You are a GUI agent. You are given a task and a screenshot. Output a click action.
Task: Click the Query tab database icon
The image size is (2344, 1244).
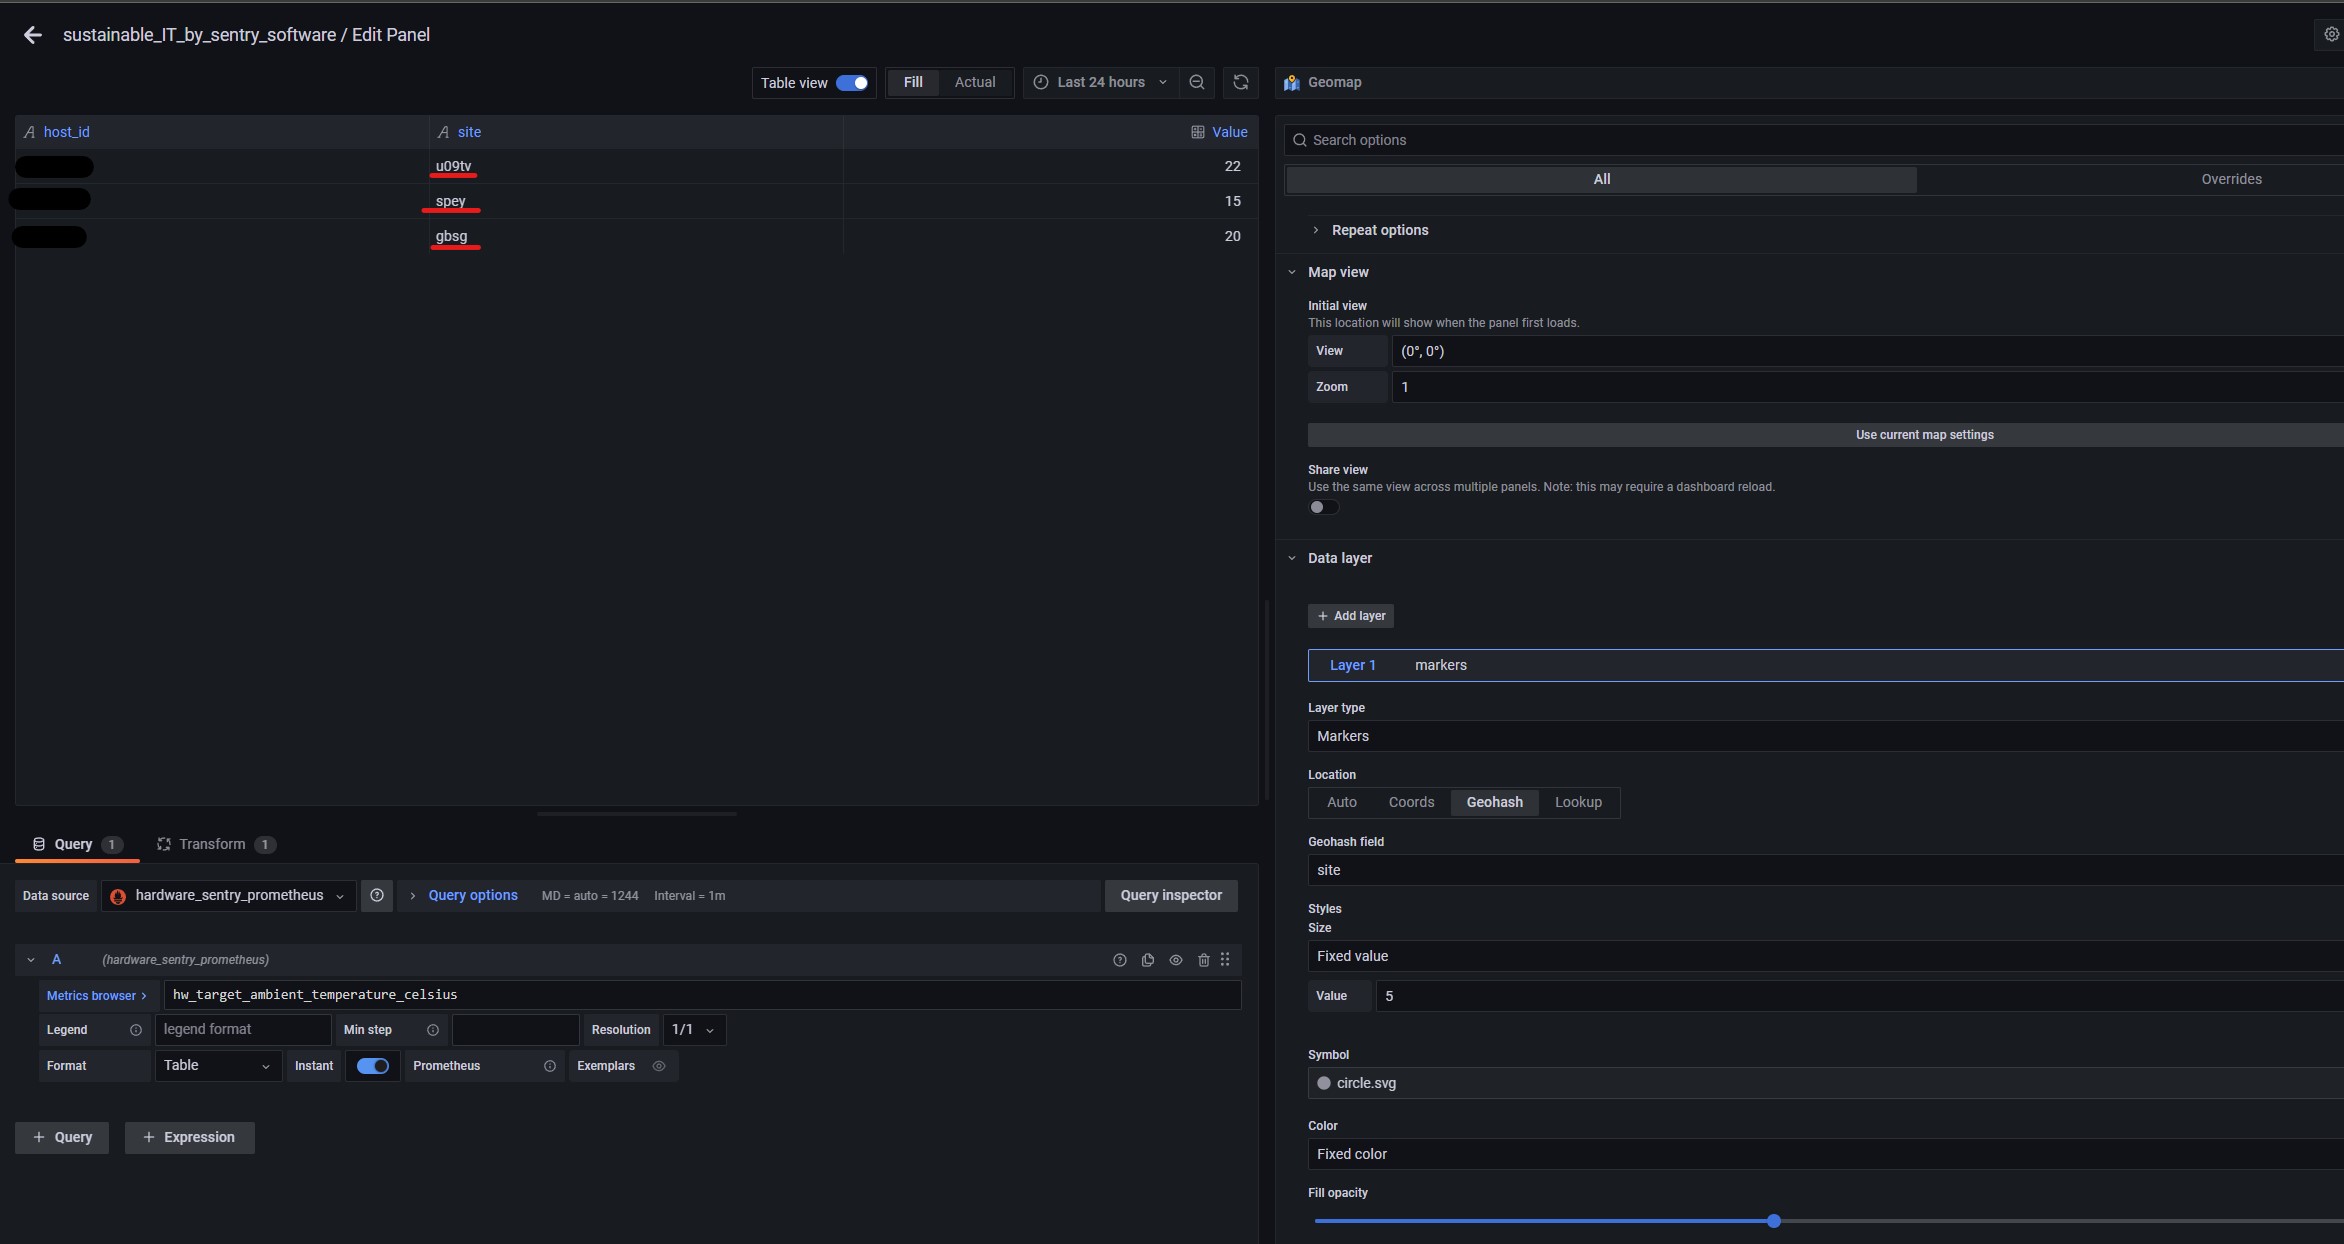point(39,844)
